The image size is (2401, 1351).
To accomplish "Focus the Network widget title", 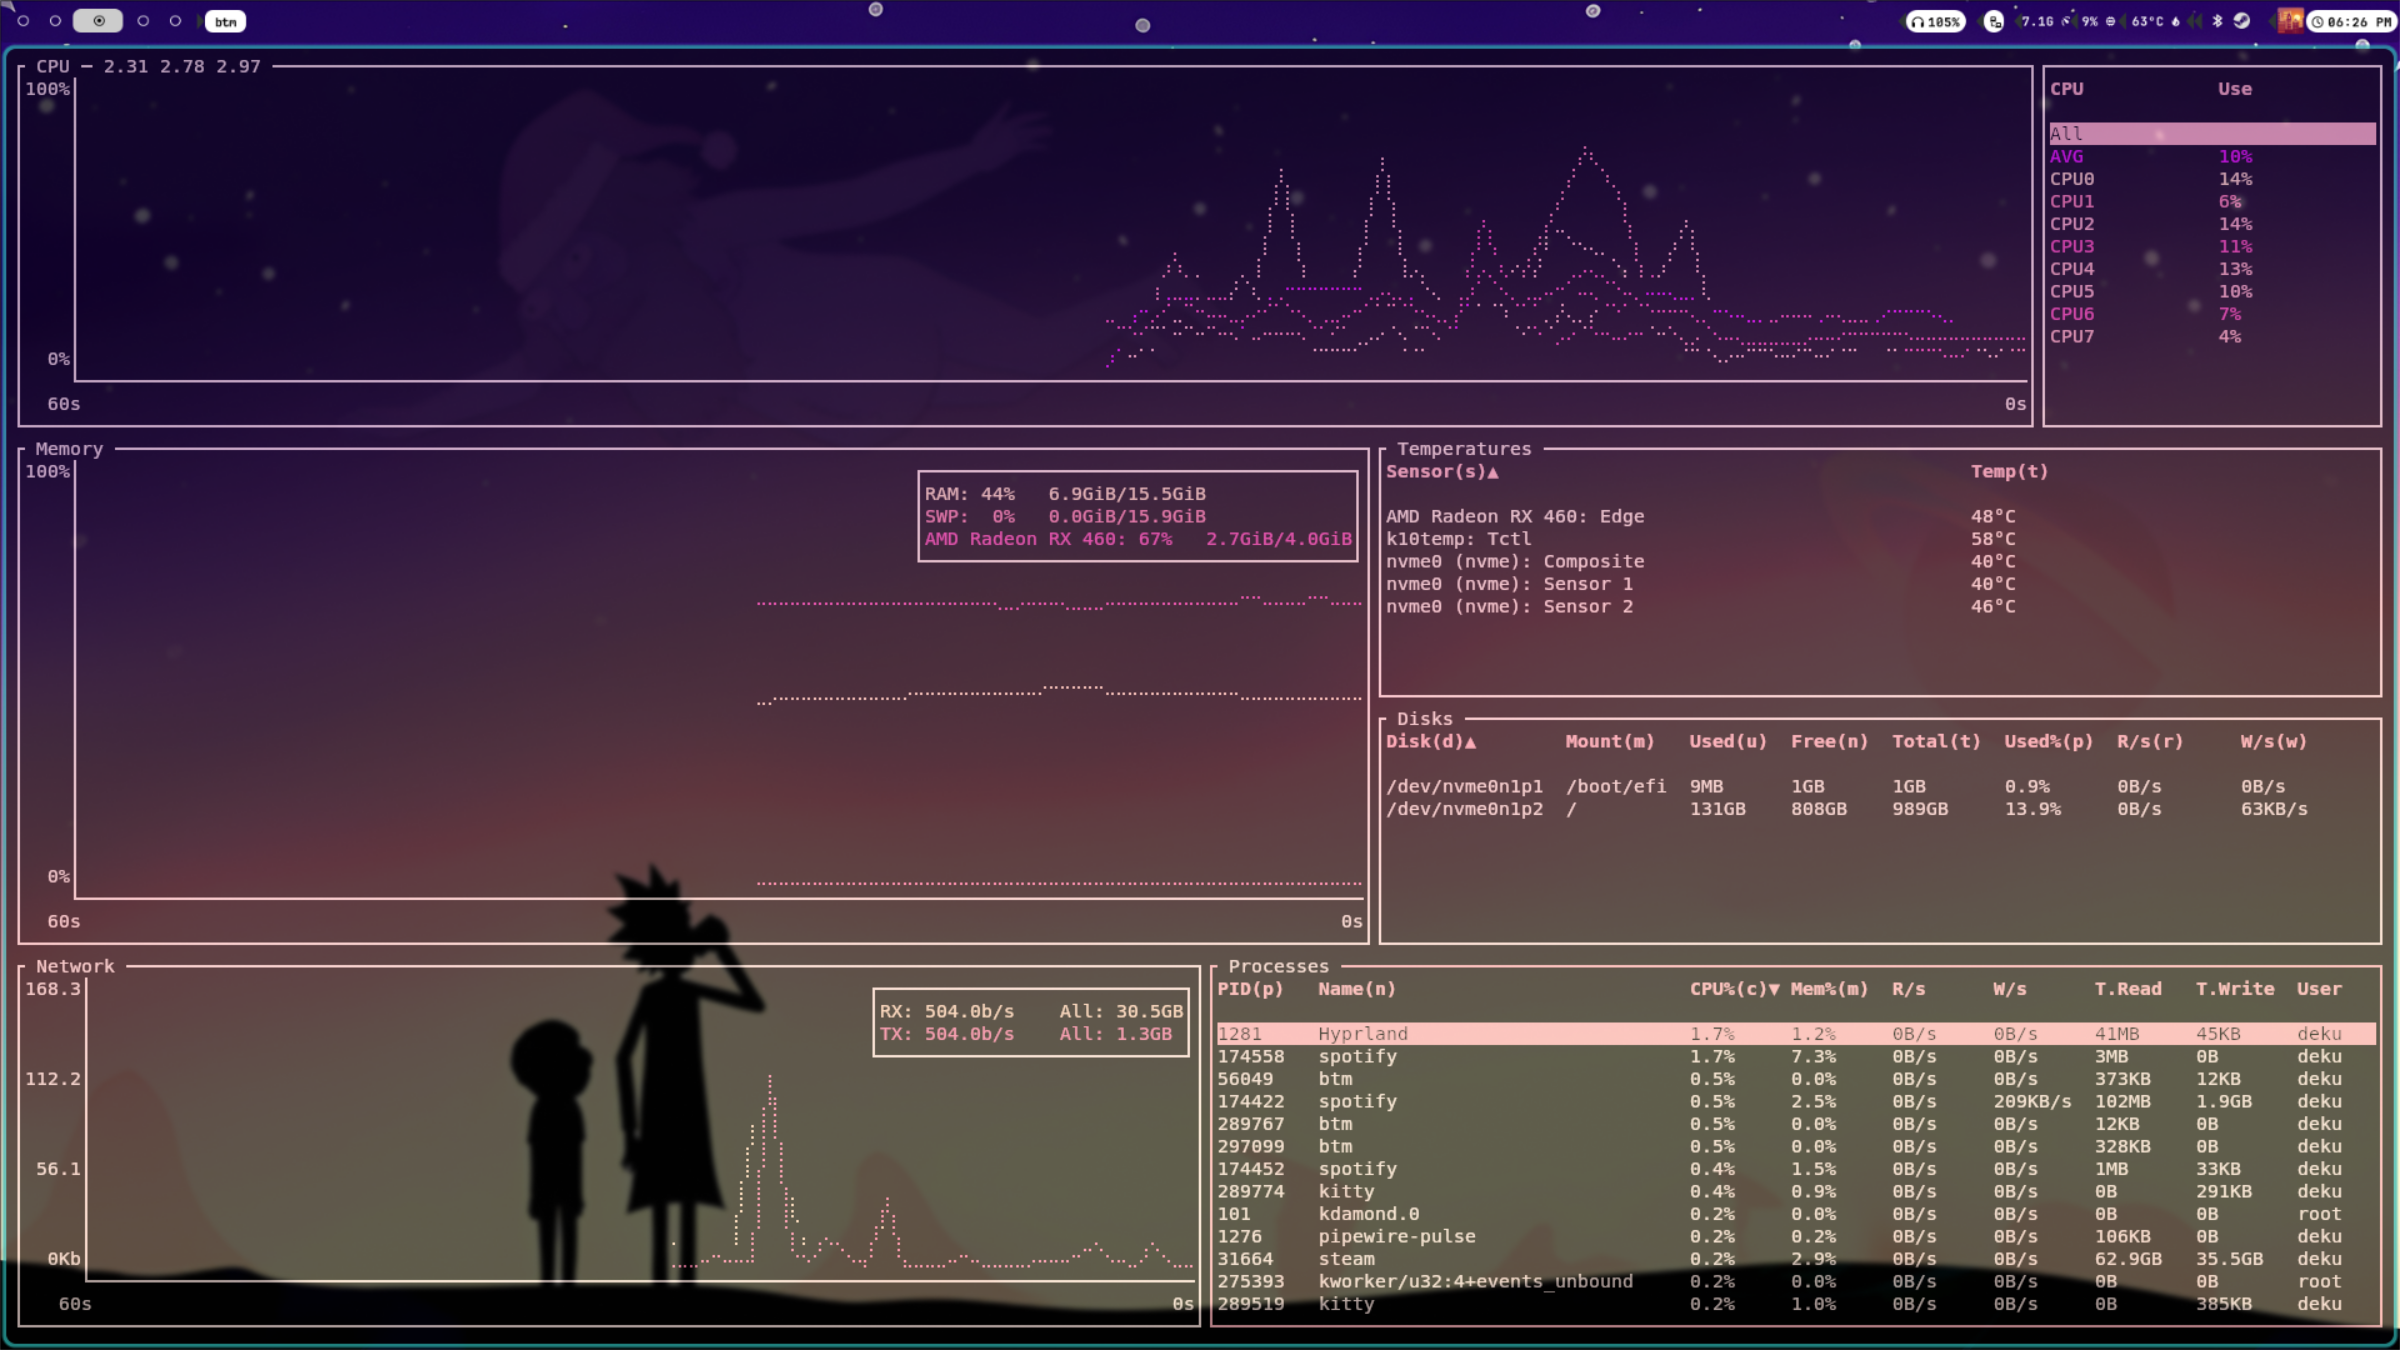I will click(75, 967).
